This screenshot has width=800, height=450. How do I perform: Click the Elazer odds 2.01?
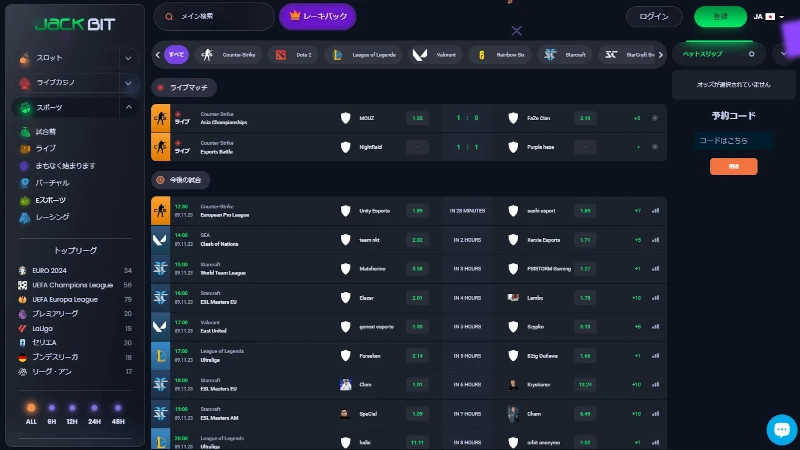click(x=417, y=298)
